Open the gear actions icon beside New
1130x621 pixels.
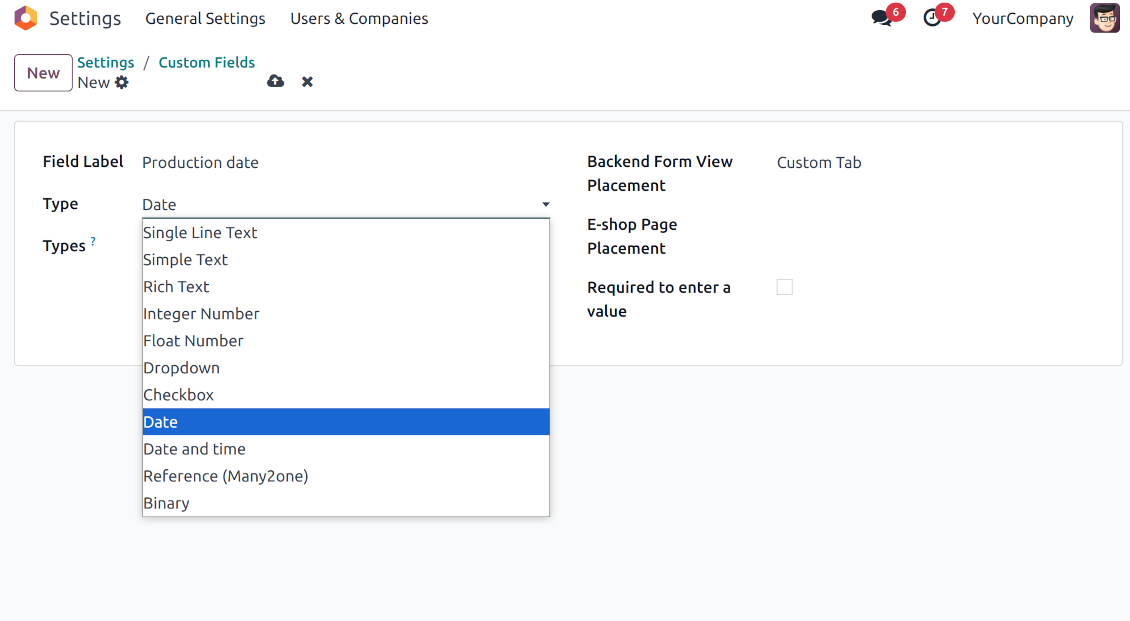point(122,83)
